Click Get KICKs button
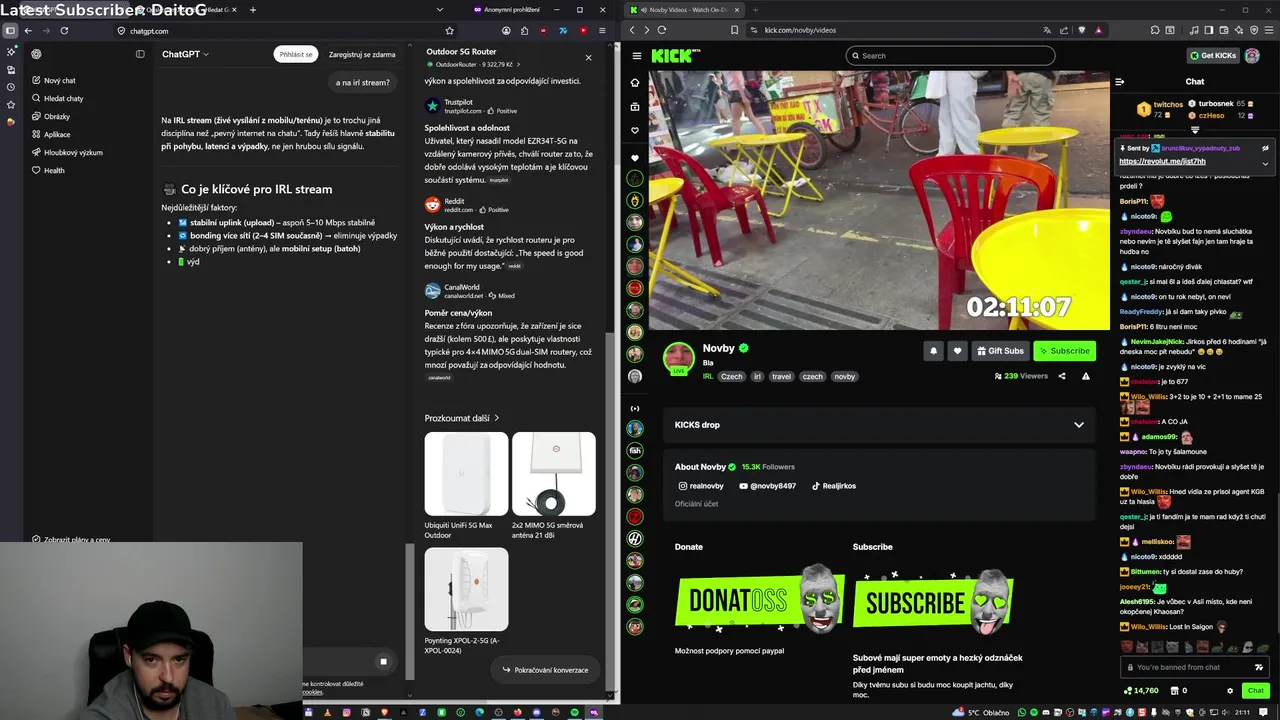 coord(1213,56)
